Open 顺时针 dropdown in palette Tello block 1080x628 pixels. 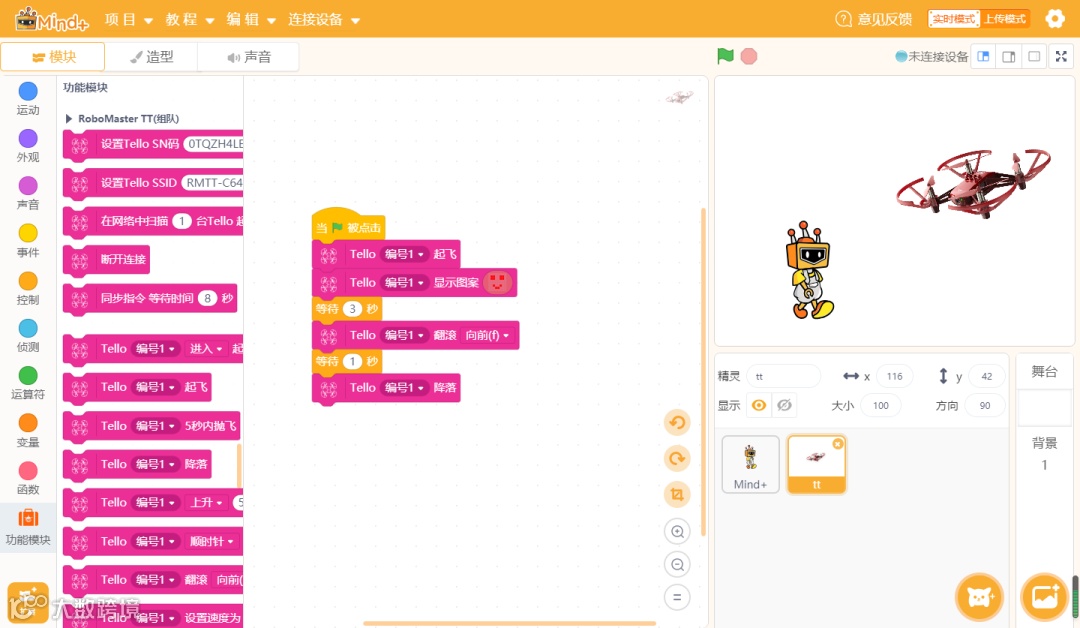pos(211,541)
